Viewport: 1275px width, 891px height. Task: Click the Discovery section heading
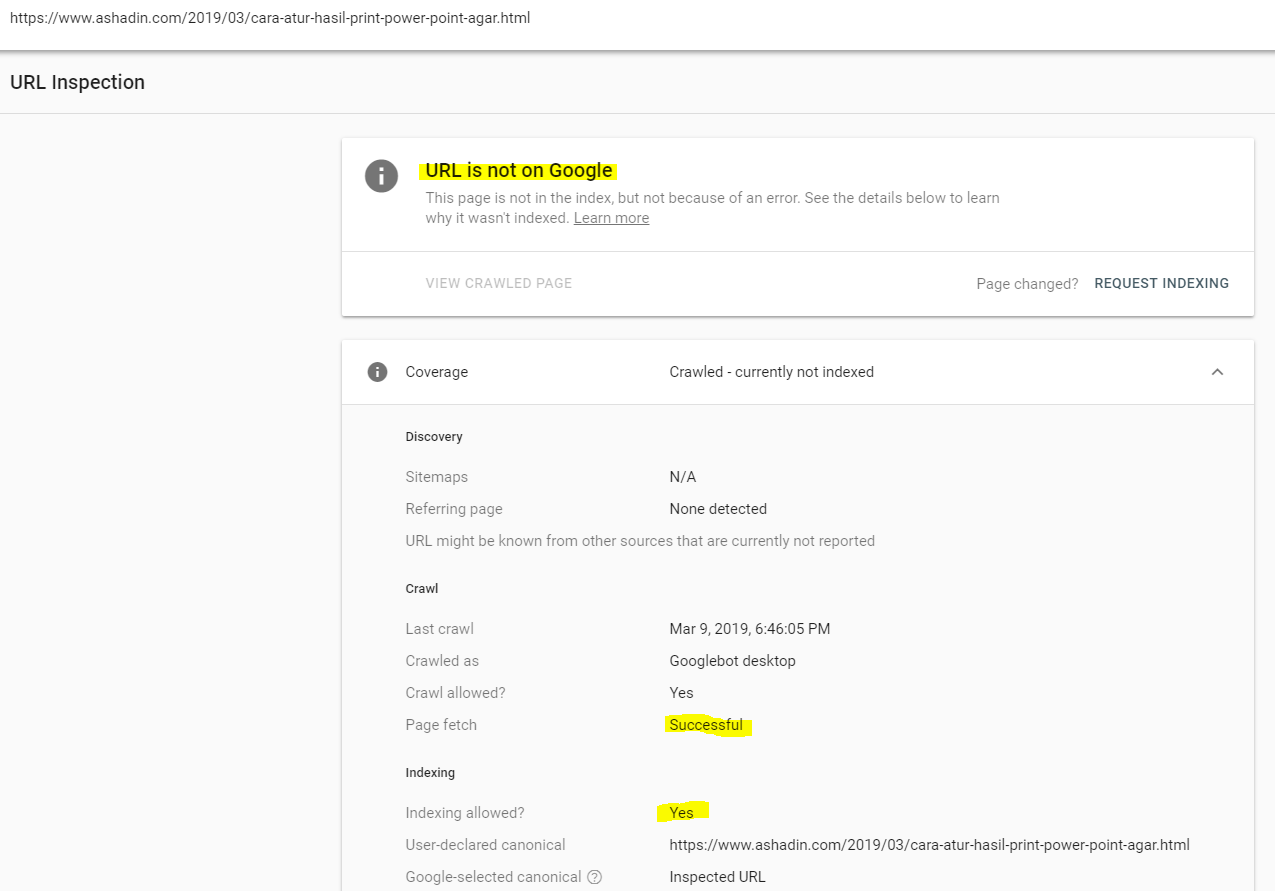(434, 437)
